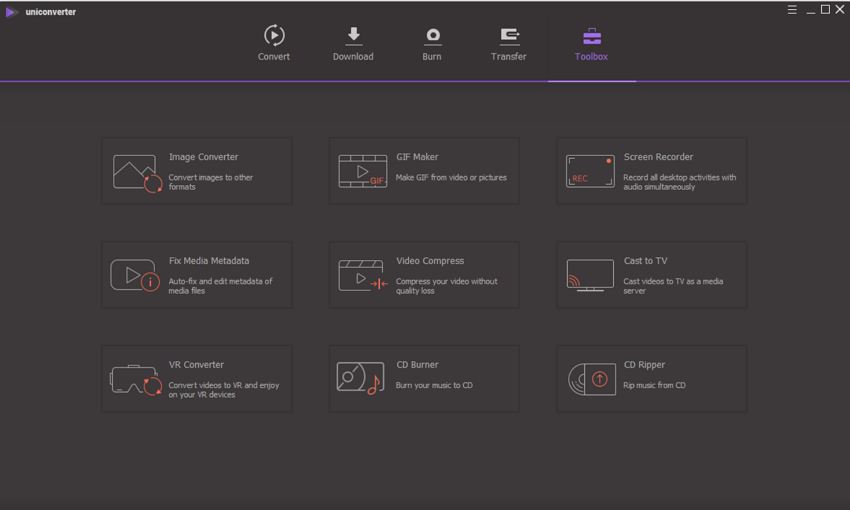Select the Transfer tab label
This screenshot has width=850, height=510.
tap(508, 56)
